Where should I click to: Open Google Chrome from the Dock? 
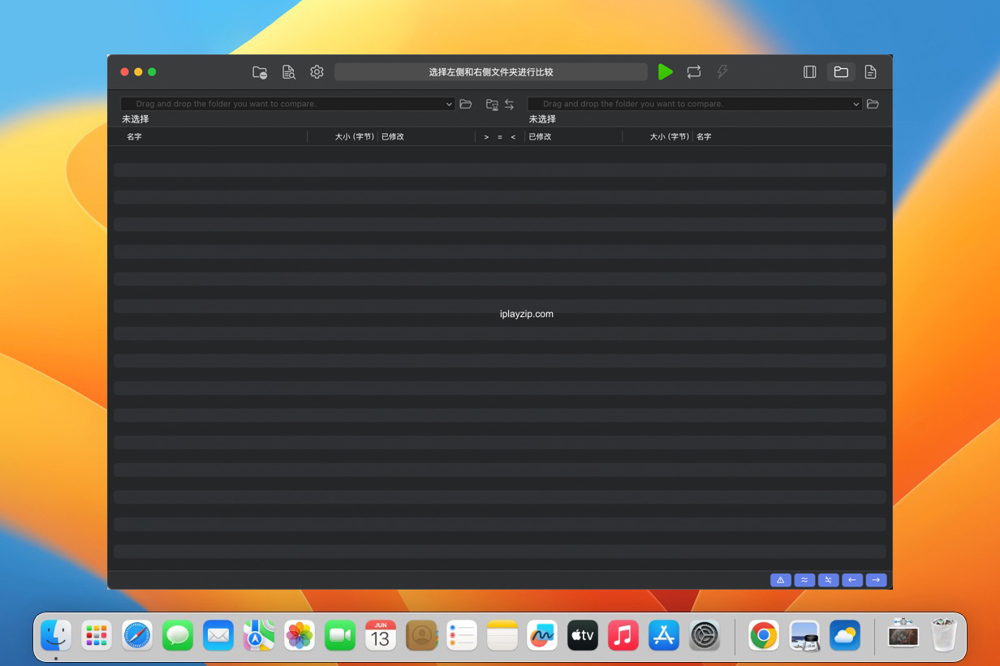tap(763, 635)
